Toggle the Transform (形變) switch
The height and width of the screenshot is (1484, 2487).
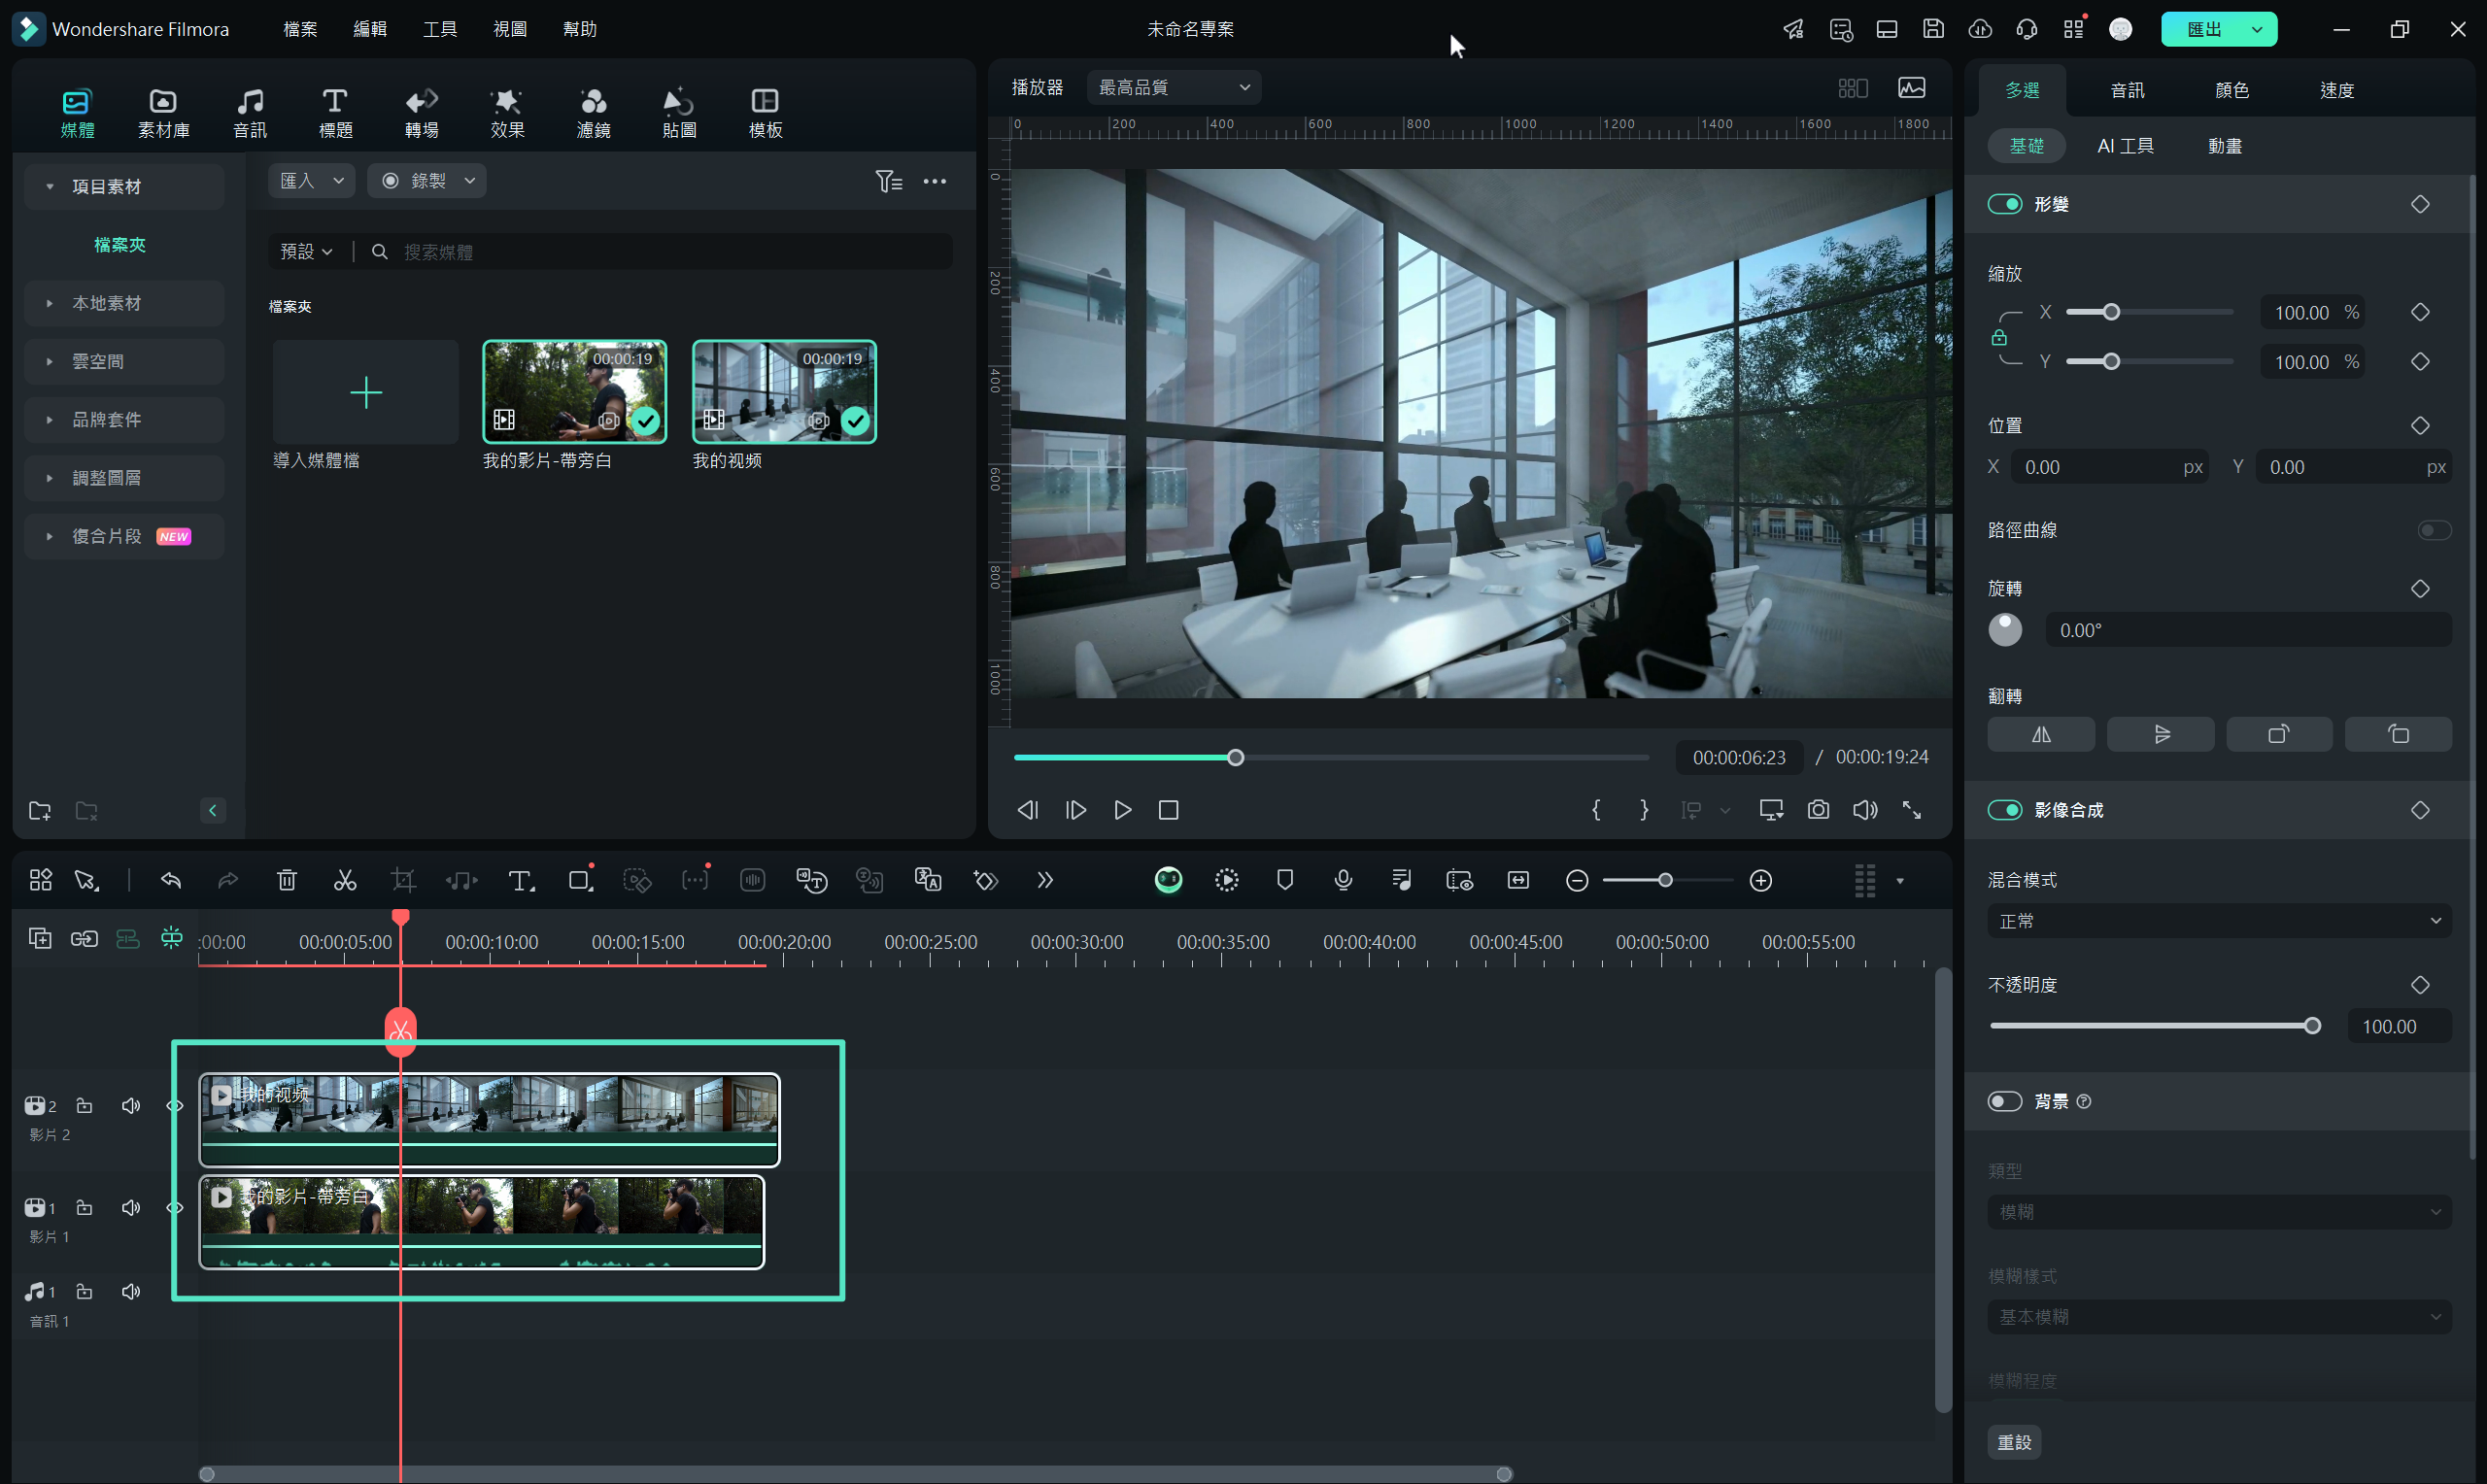coord(2004,204)
